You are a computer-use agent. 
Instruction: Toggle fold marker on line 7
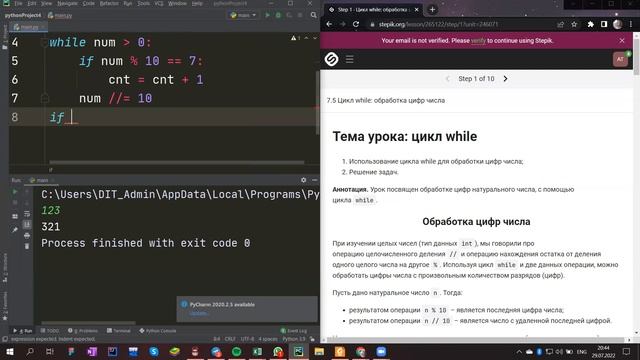pyautogui.click(x=44, y=98)
